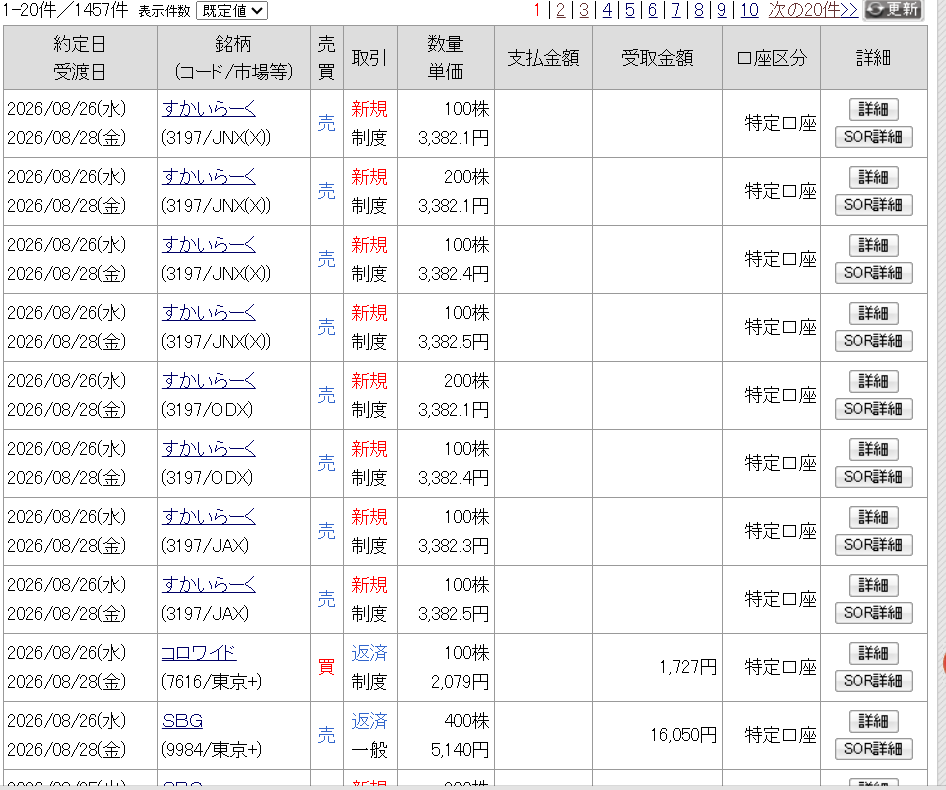The image size is (946, 790).
Task: Go to page 2 of results
Action: 560,10
